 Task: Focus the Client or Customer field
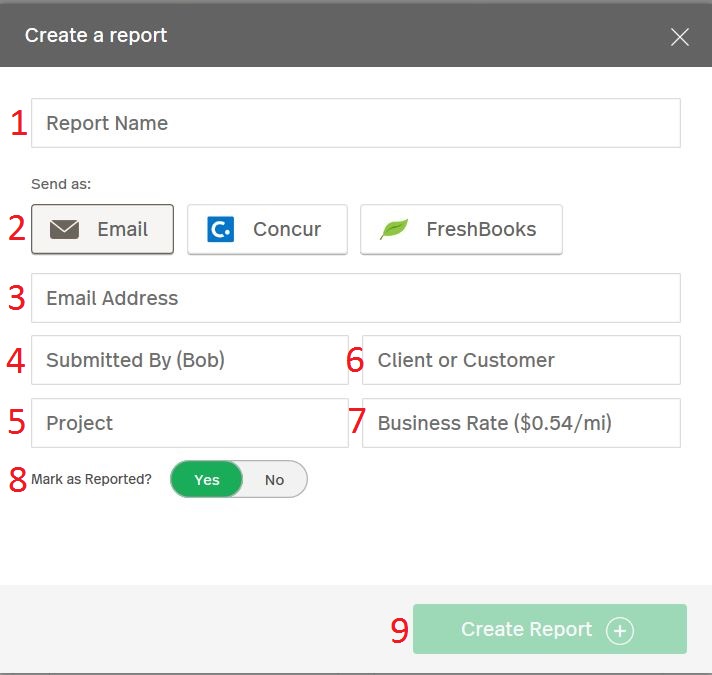521,360
